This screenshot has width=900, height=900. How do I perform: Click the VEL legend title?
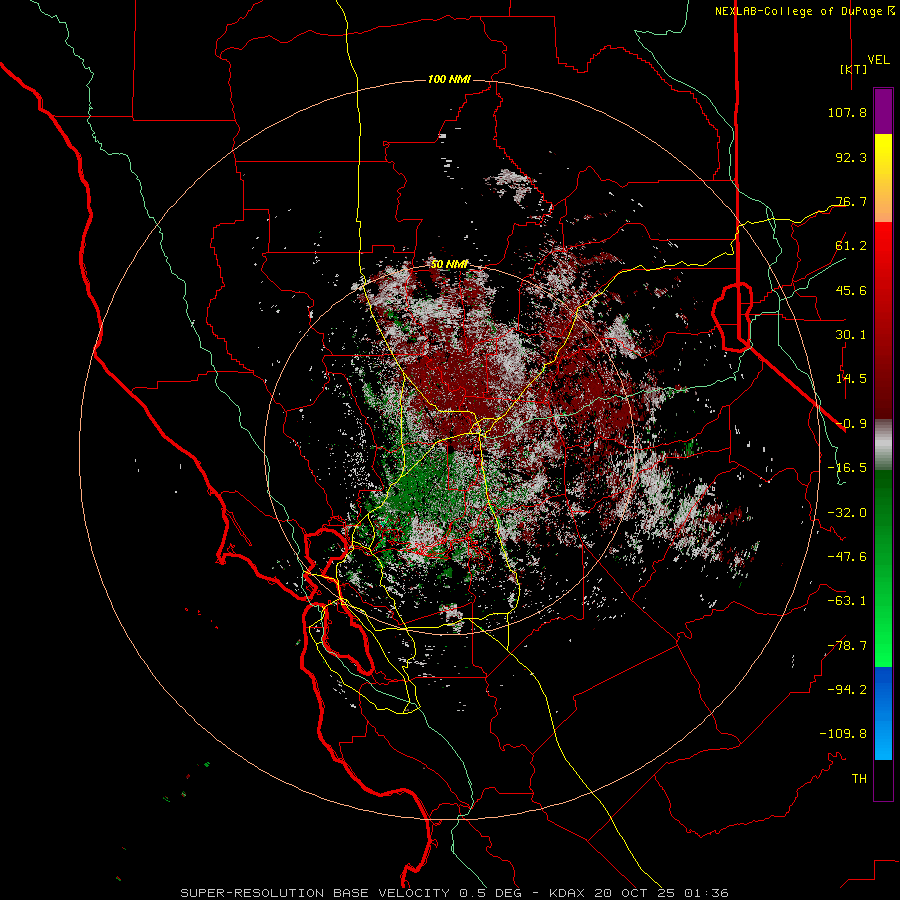[878, 60]
